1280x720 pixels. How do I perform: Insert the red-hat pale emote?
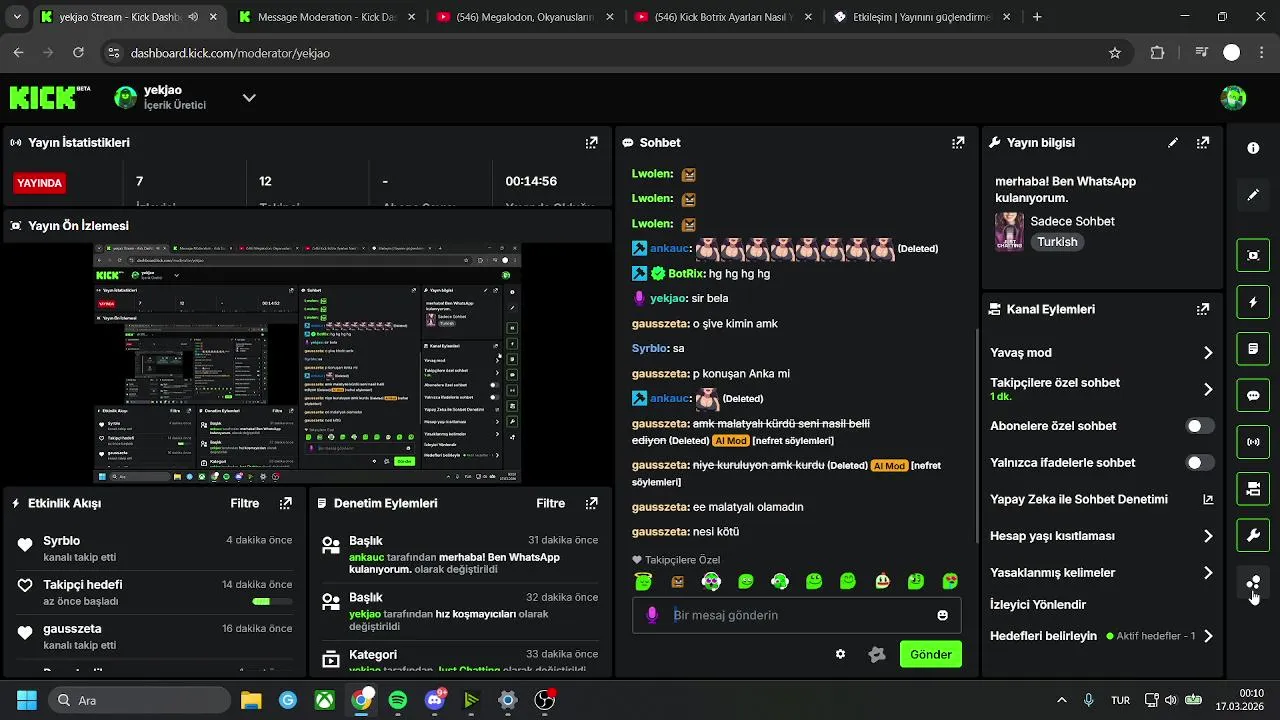[882, 581]
